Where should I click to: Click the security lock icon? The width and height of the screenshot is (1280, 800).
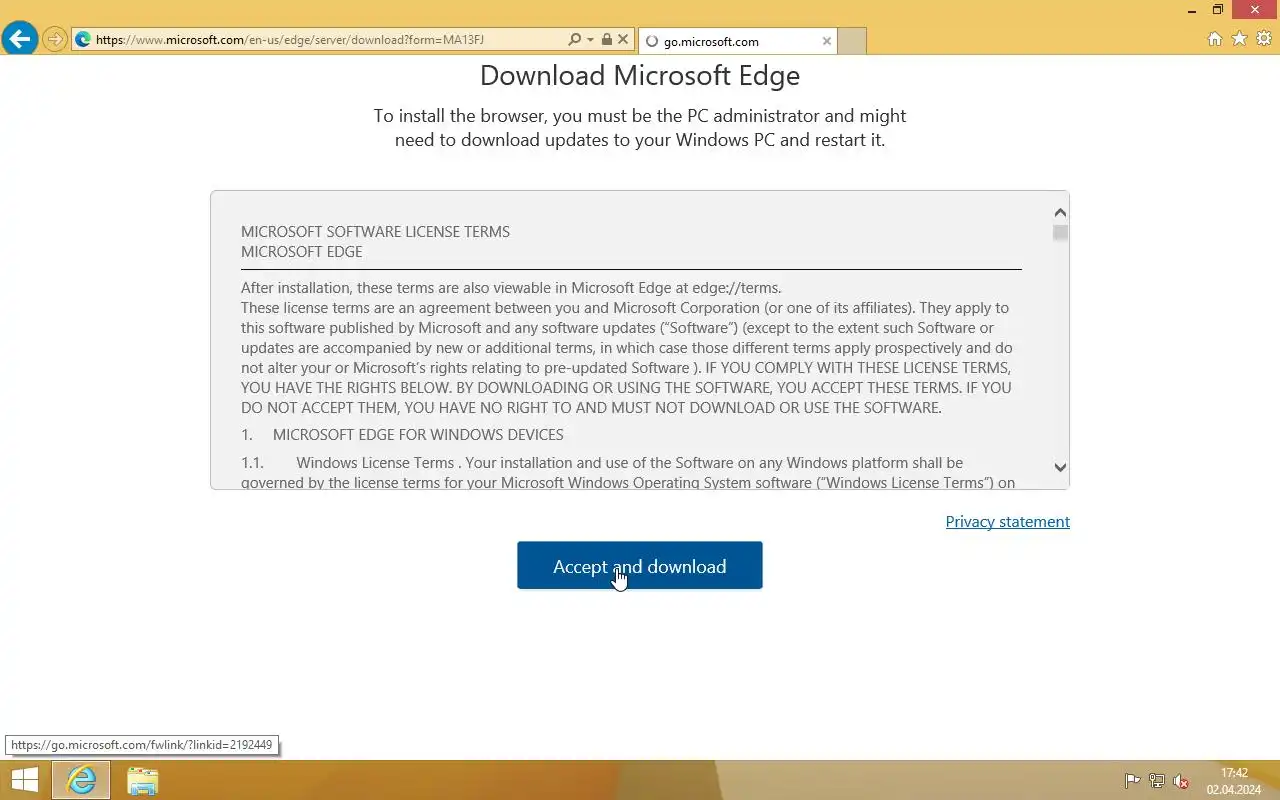(606, 40)
